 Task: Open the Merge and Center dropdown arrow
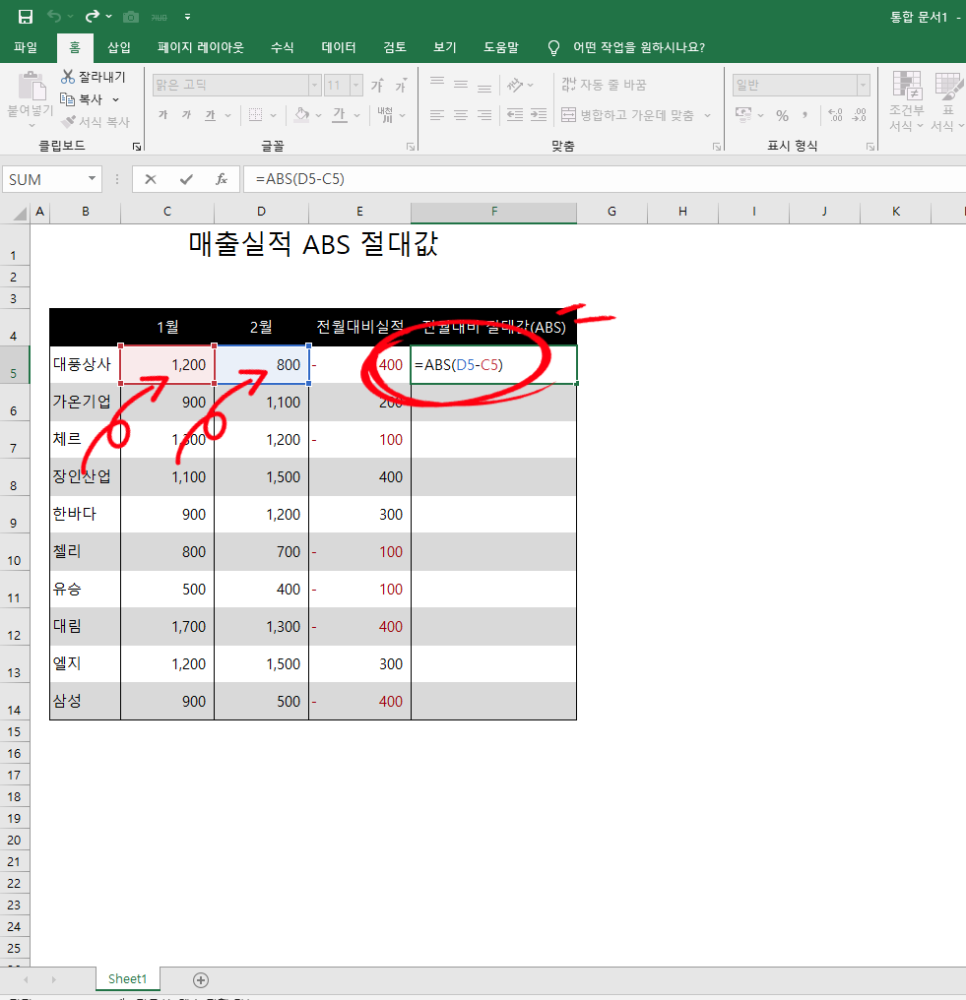pyautogui.click(x=707, y=115)
